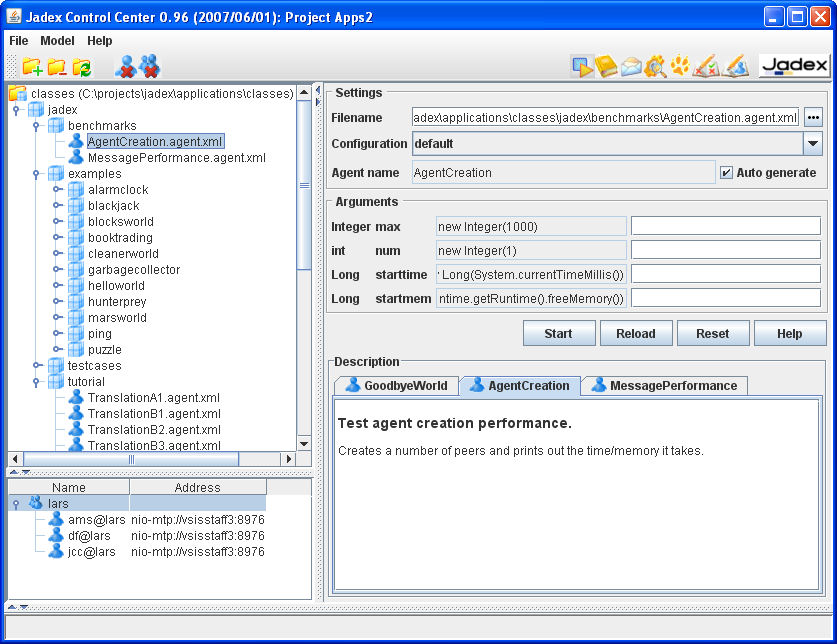
Task: Open the Model menu
Action: [57, 41]
